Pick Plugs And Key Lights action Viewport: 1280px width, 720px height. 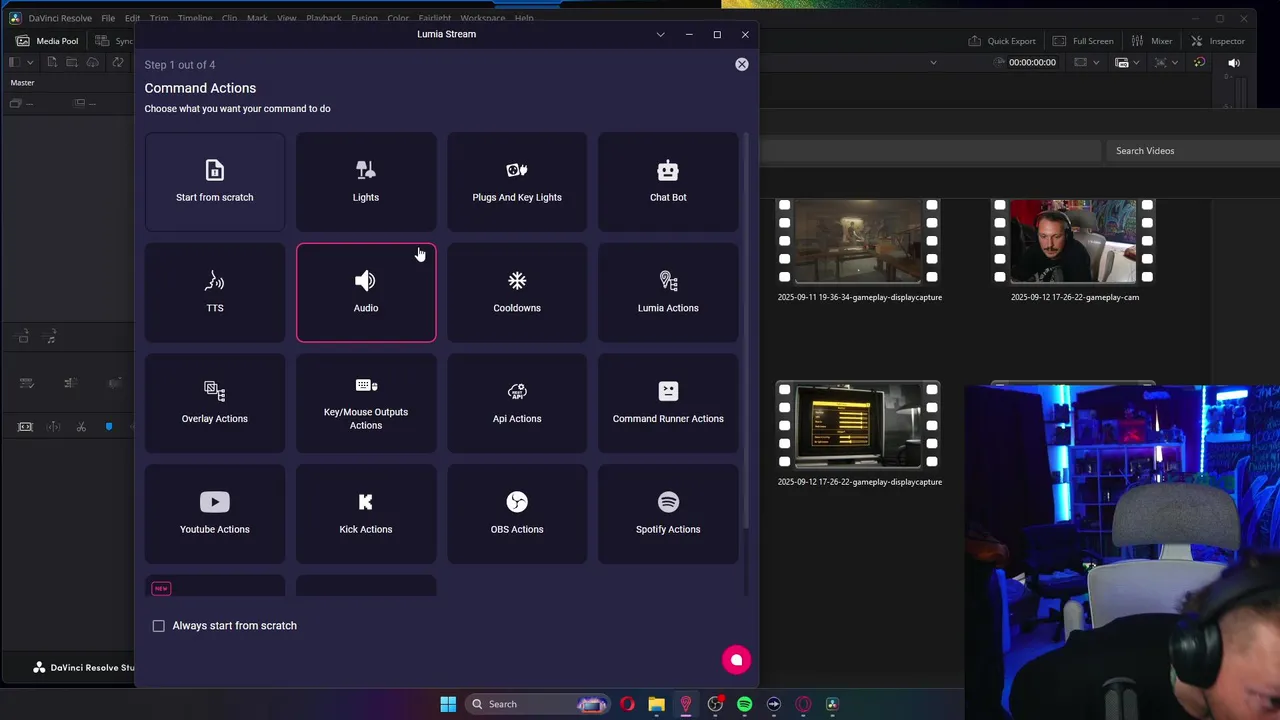click(517, 182)
